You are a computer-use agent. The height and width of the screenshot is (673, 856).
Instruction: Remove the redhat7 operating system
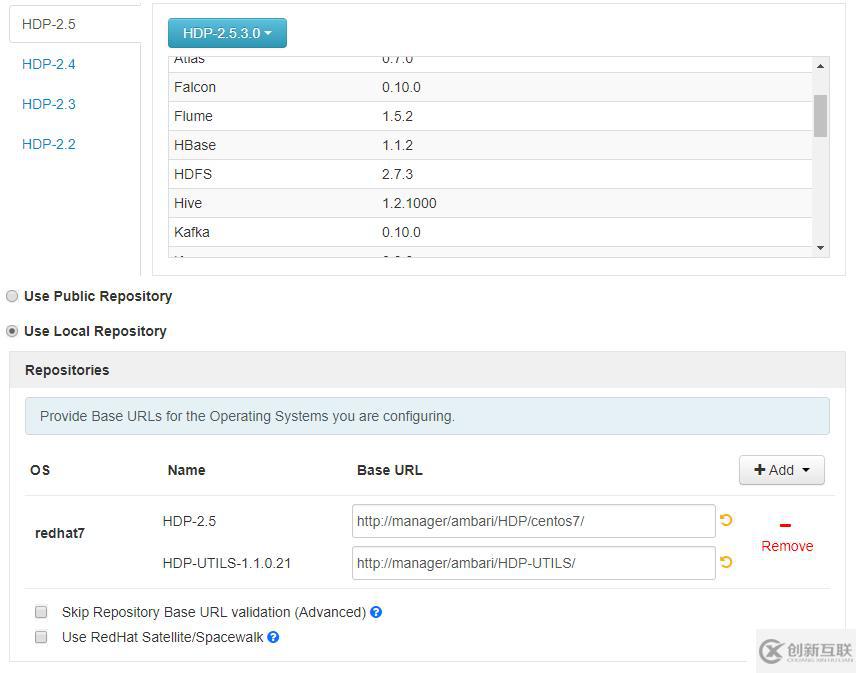pyautogui.click(x=787, y=537)
